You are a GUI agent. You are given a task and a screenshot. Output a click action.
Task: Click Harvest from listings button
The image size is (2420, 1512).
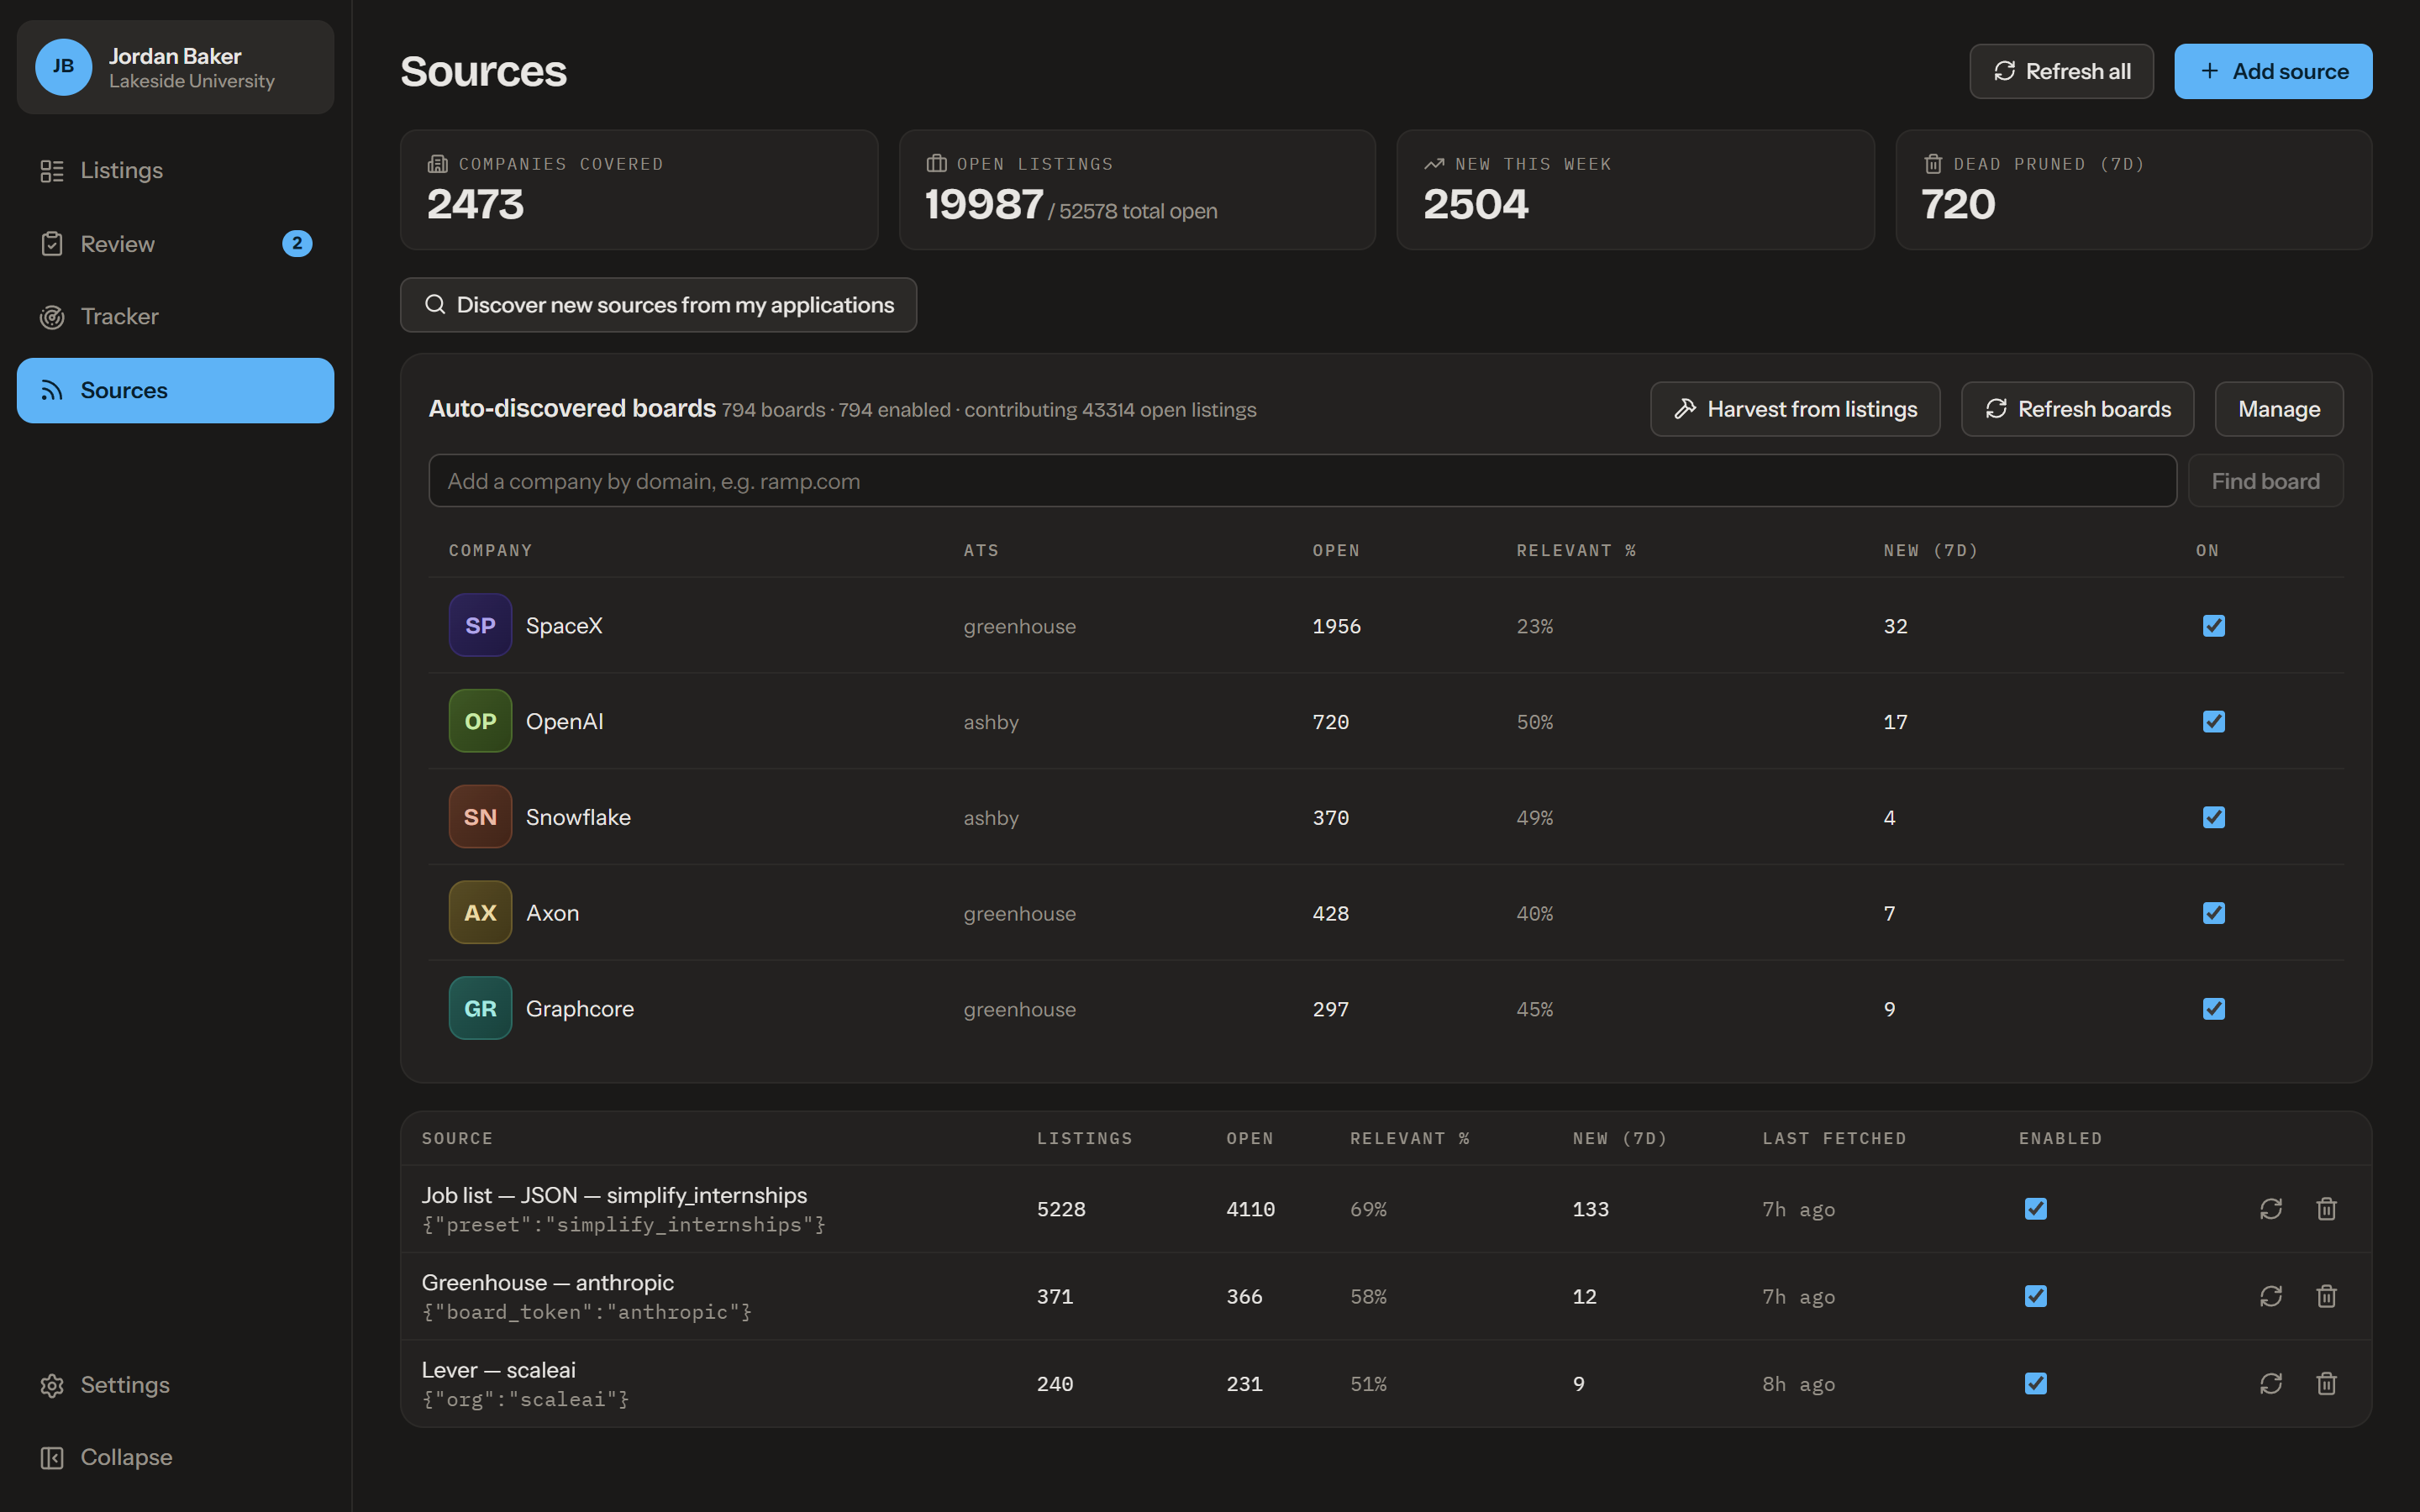[x=1795, y=409]
